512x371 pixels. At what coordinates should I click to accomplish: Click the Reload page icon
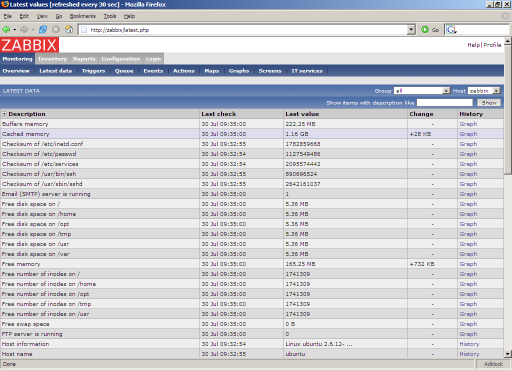tap(43, 30)
